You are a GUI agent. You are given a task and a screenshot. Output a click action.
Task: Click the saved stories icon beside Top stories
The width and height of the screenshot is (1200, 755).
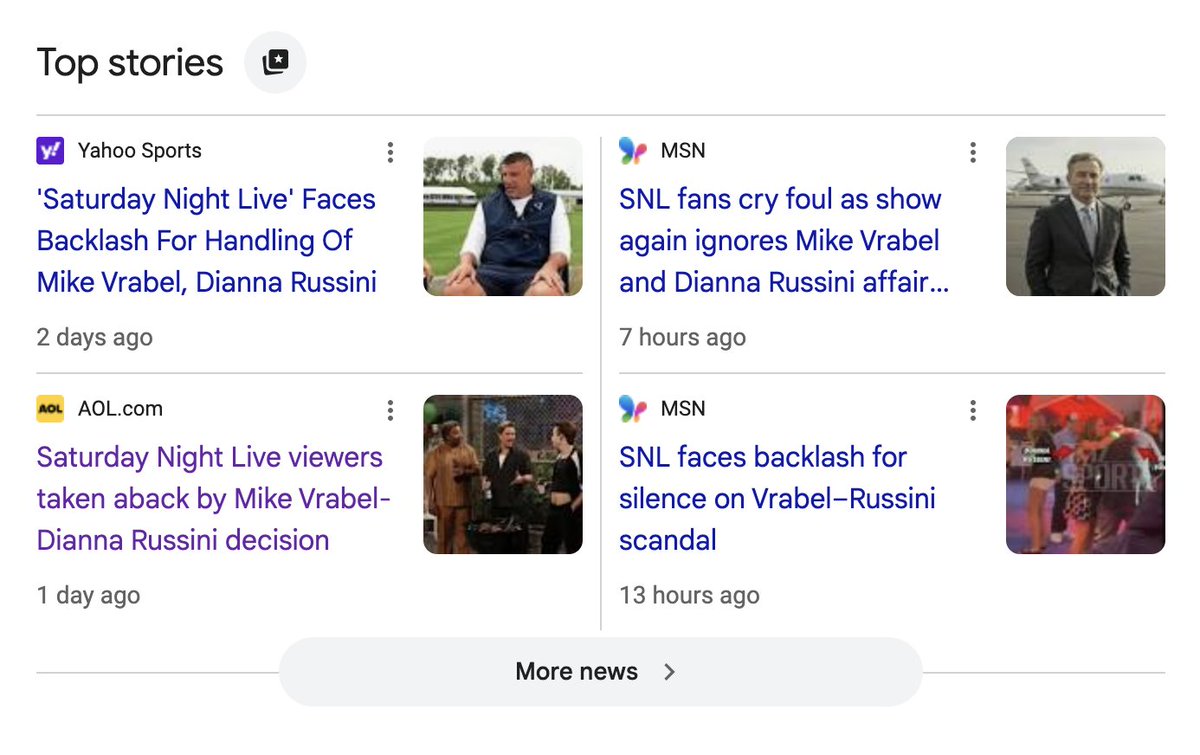(x=275, y=63)
